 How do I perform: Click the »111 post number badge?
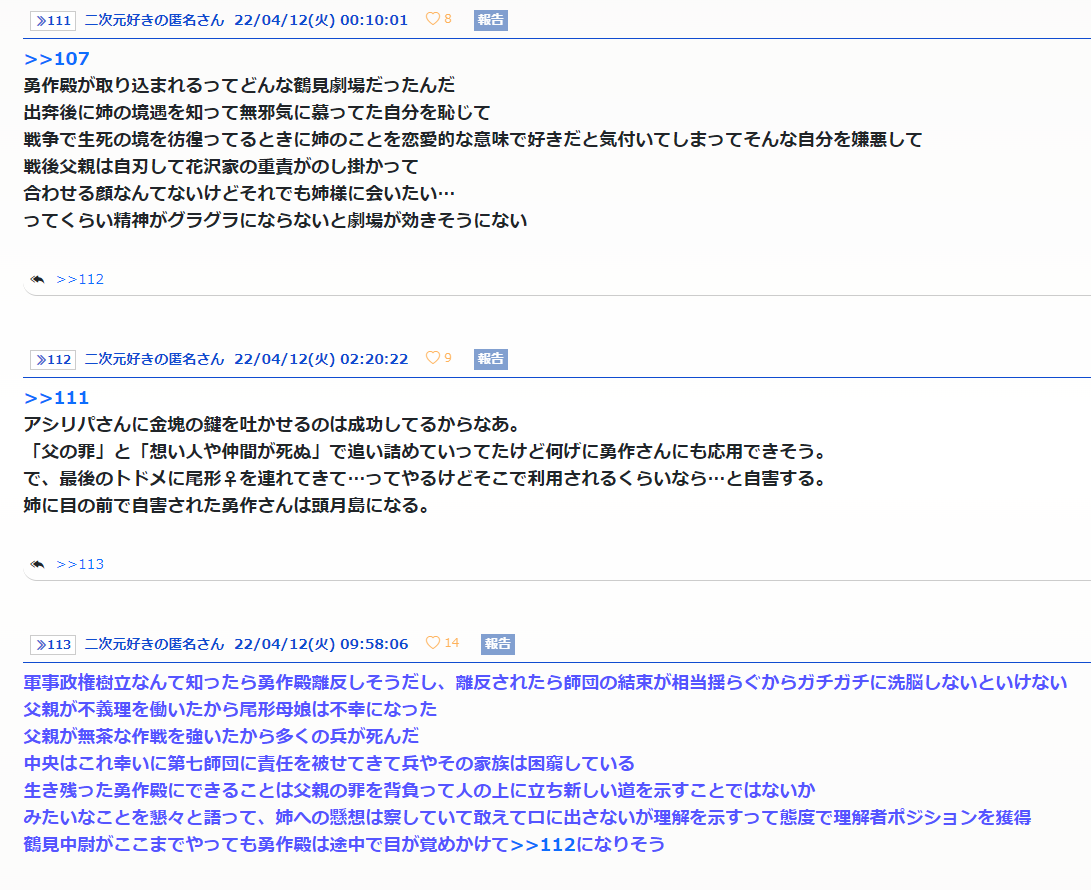(x=53, y=20)
